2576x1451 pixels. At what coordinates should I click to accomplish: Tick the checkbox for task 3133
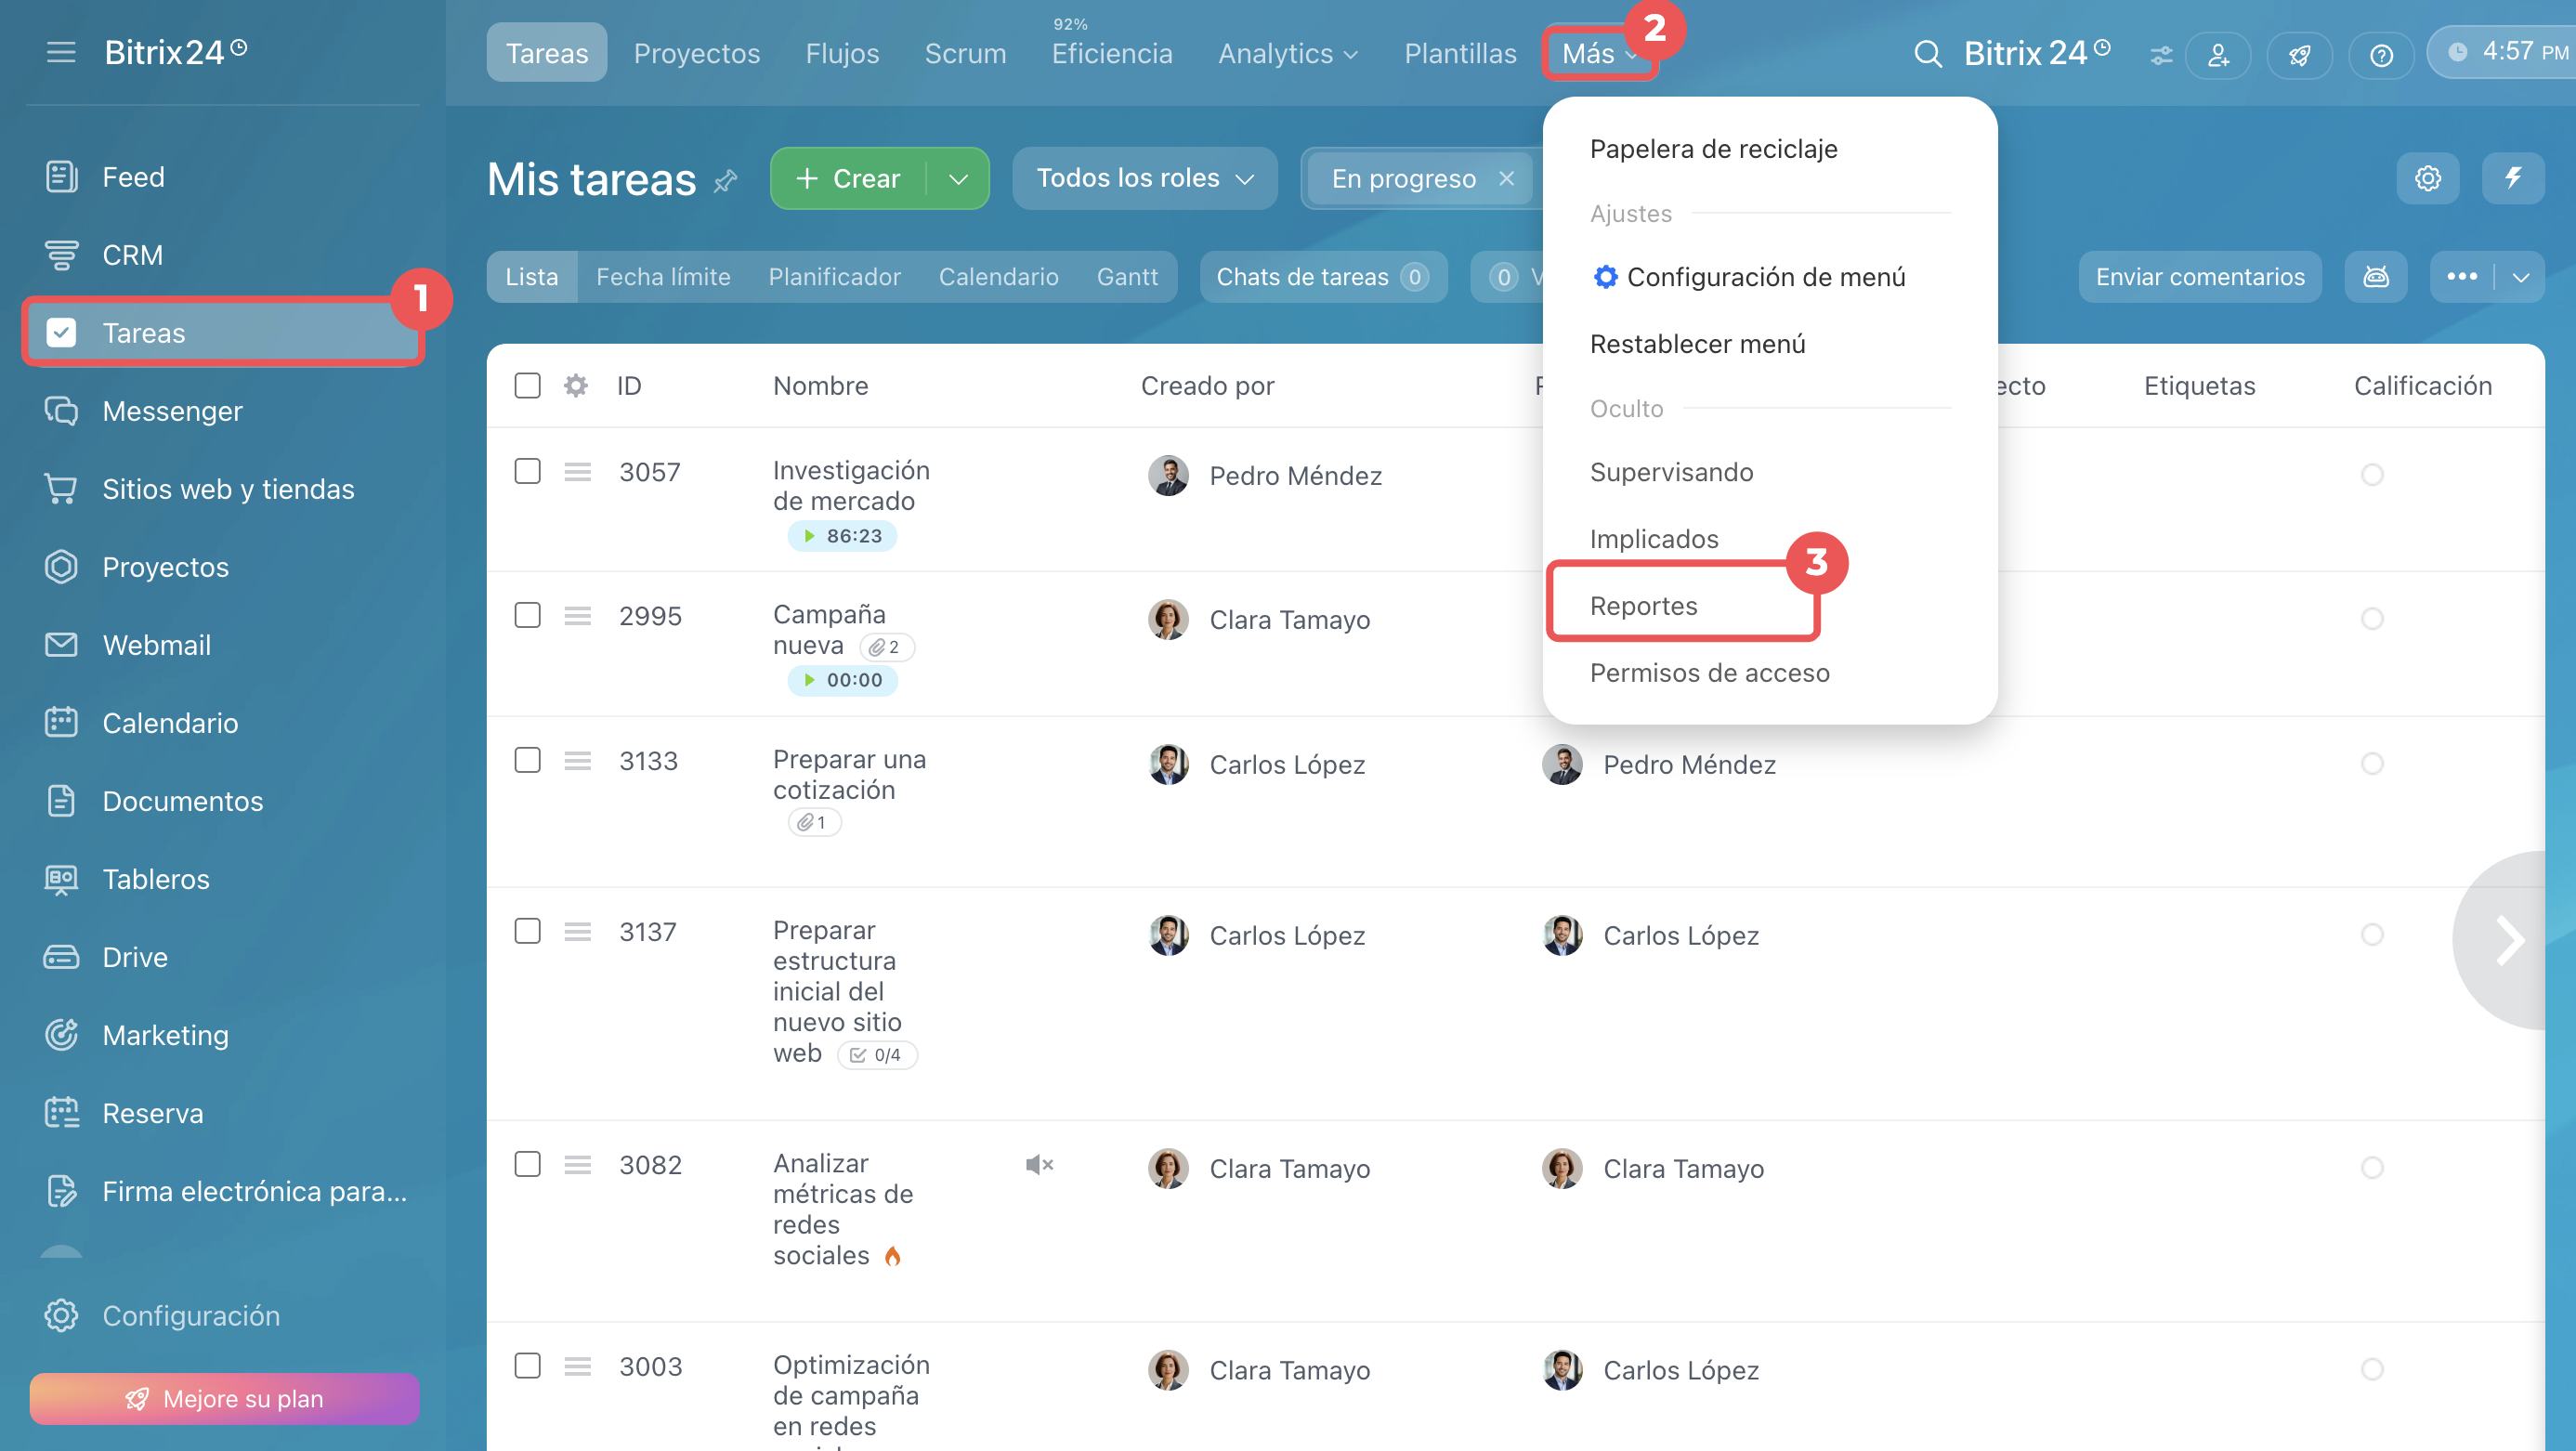click(x=527, y=760)
